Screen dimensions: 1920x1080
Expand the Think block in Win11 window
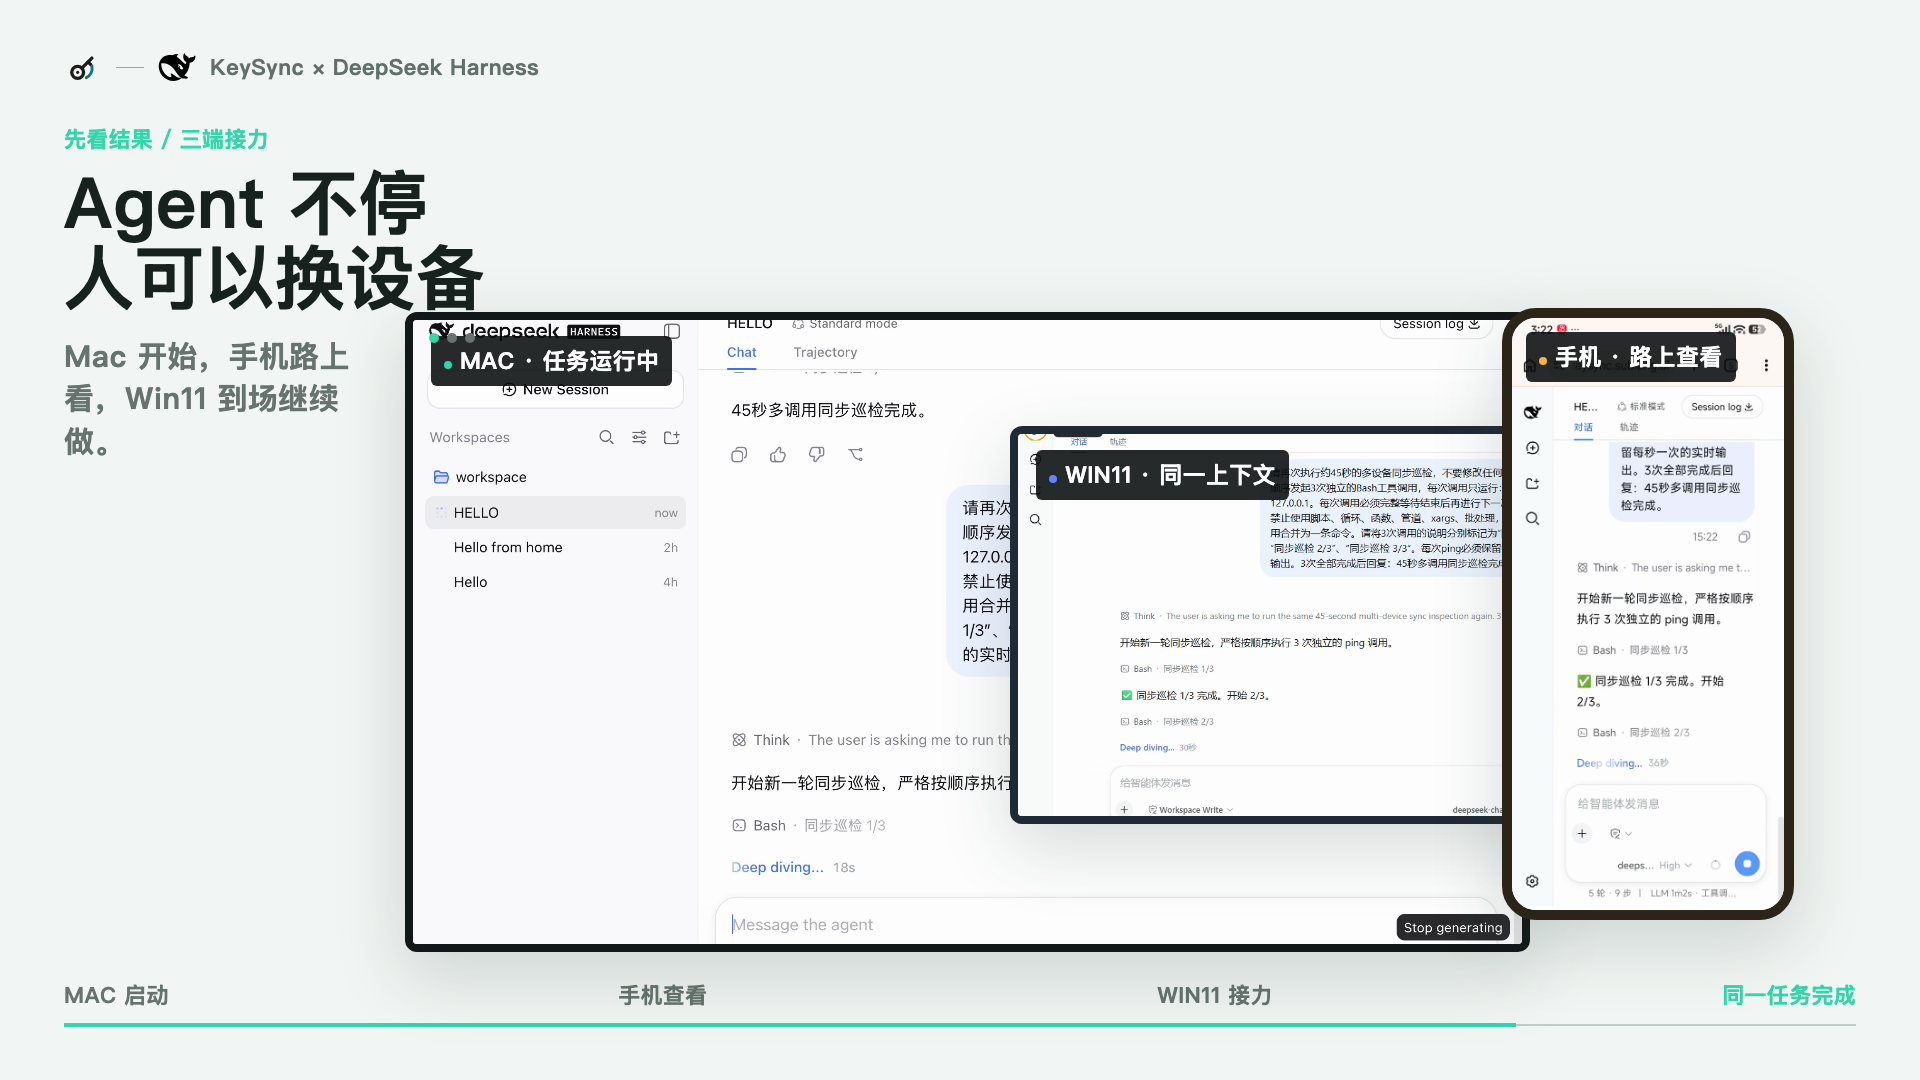pyautogui.click(x=1310, y=616)
